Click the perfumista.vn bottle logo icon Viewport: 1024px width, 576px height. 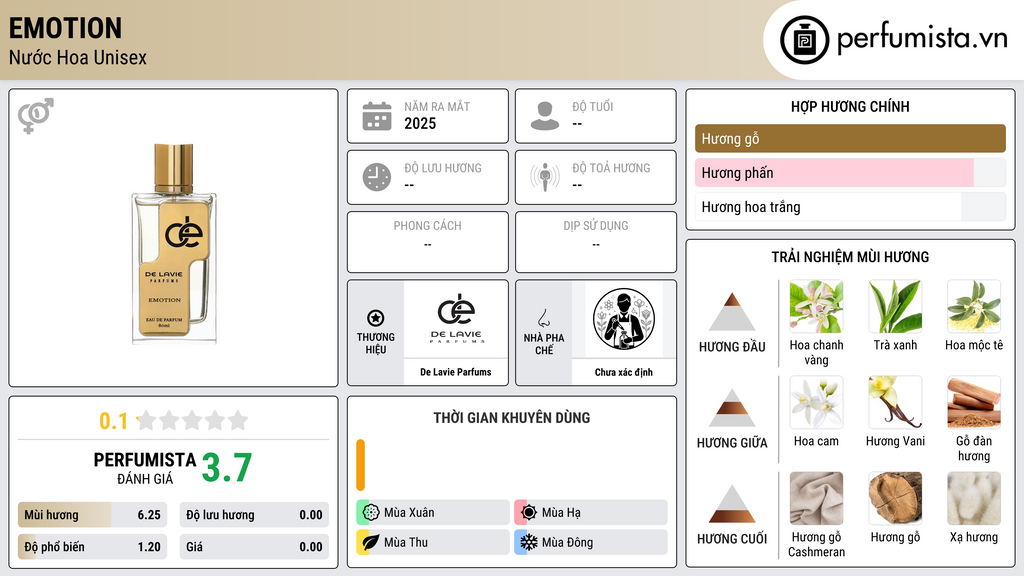[804, 40]
